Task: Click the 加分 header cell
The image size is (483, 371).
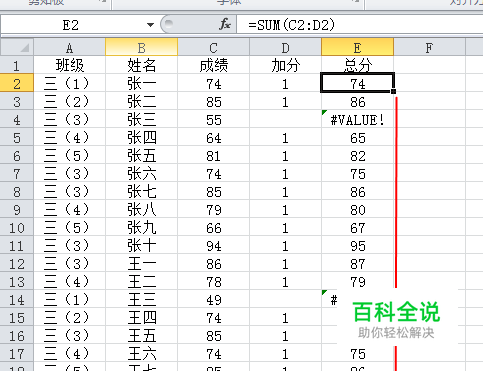Action: click(x=285, y=65)
